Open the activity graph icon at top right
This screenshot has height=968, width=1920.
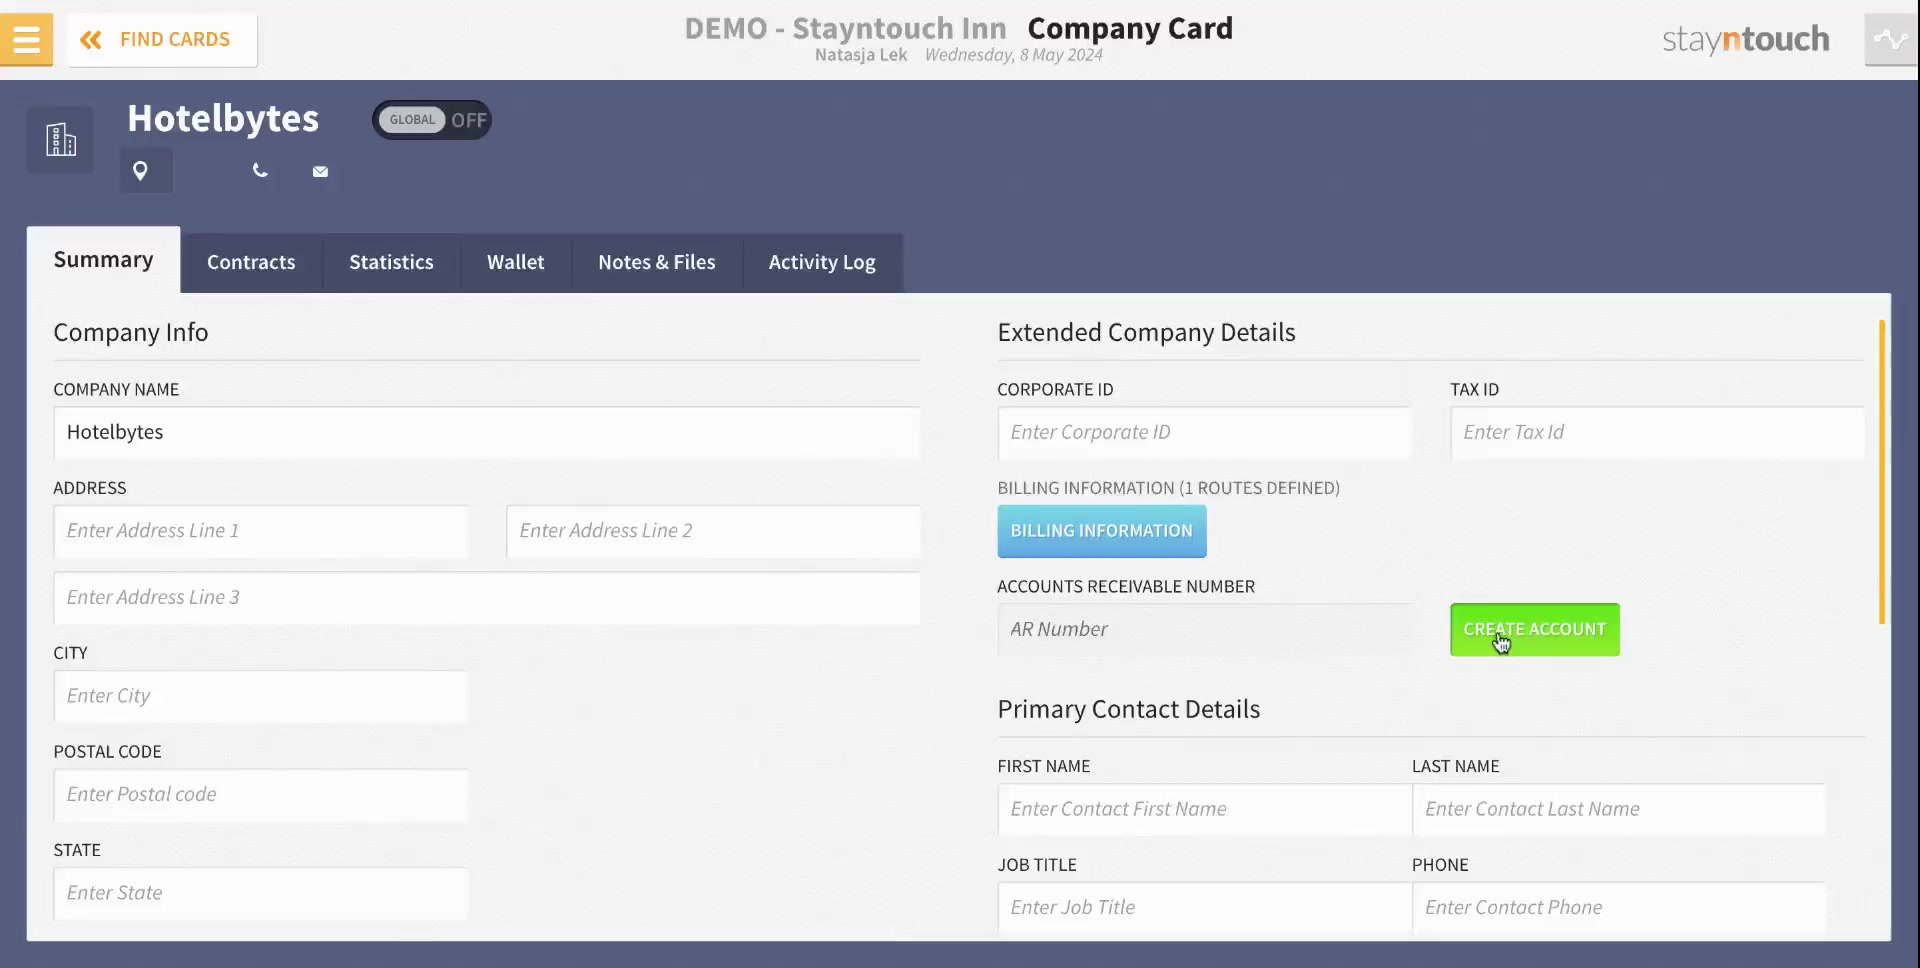click(x=1891, y=39)
